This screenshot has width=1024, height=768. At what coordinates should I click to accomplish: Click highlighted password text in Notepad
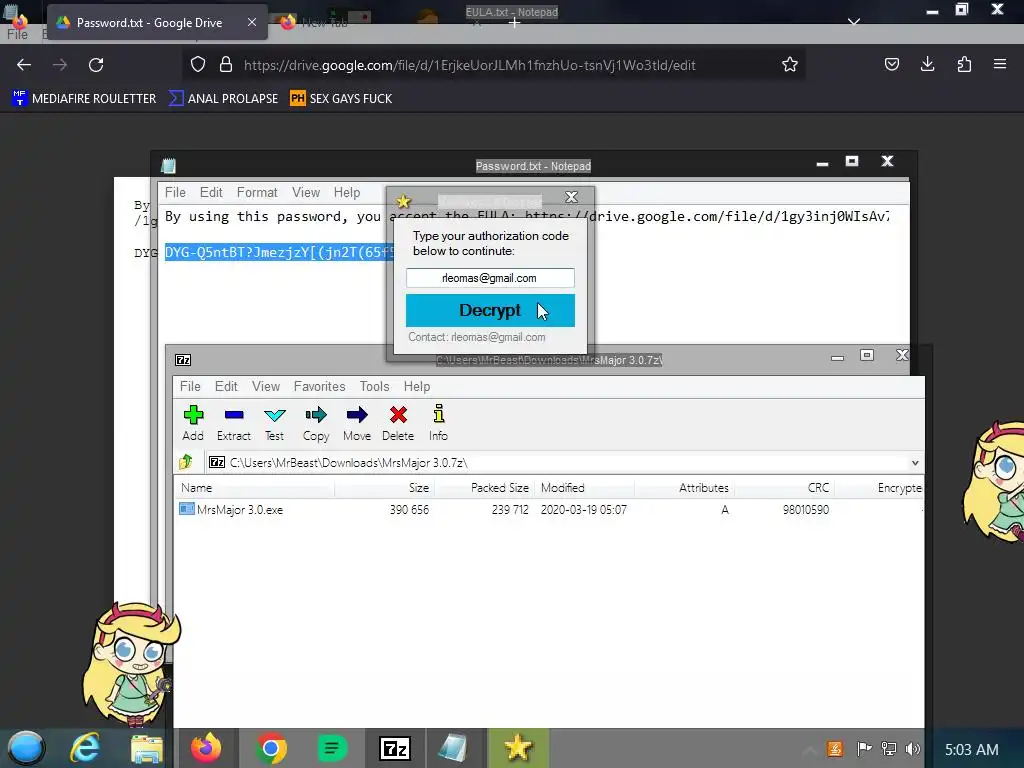click(x=278, y=253)
